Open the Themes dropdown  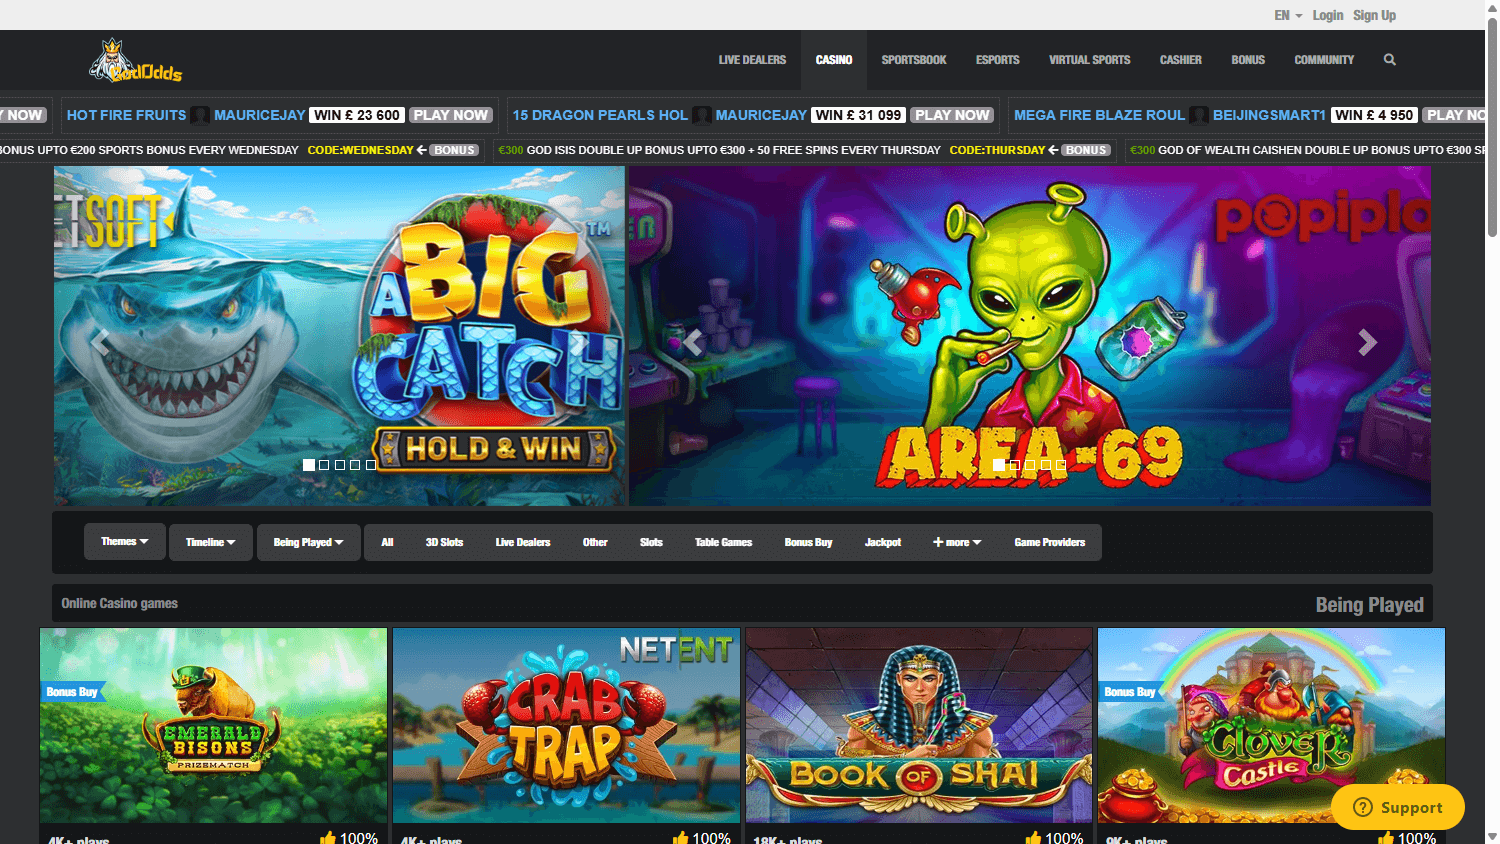124,541
